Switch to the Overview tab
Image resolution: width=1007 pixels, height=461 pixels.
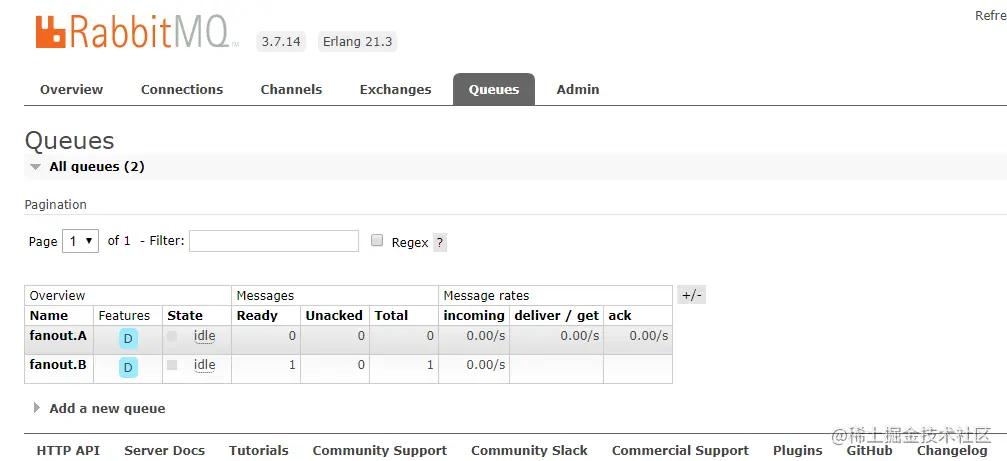point(71,89)
